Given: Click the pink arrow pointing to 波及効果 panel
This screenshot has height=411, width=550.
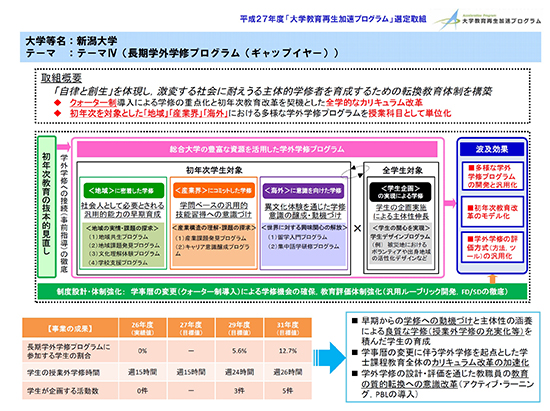Looking at the screenshot, I should point(450,203).
